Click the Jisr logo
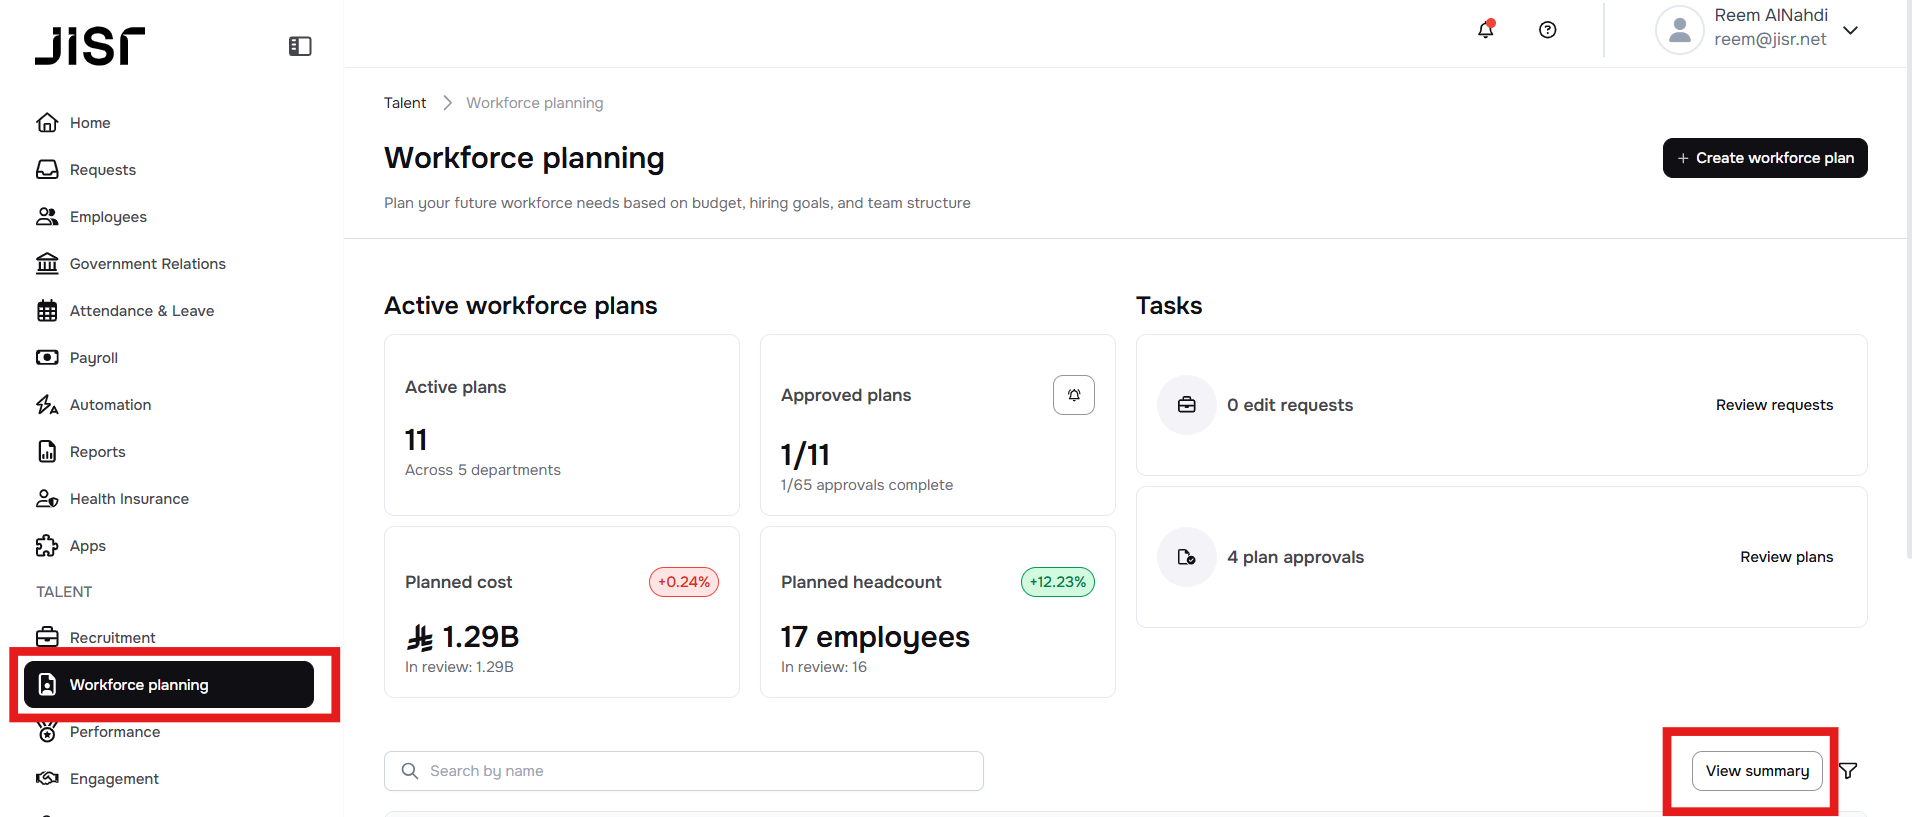 (x=90, y=46)
